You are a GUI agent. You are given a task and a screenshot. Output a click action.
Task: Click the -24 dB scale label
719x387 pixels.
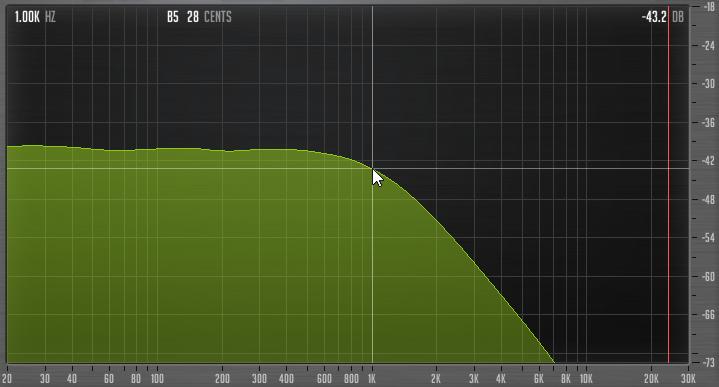pyautogui.click(x=708, y=46)
